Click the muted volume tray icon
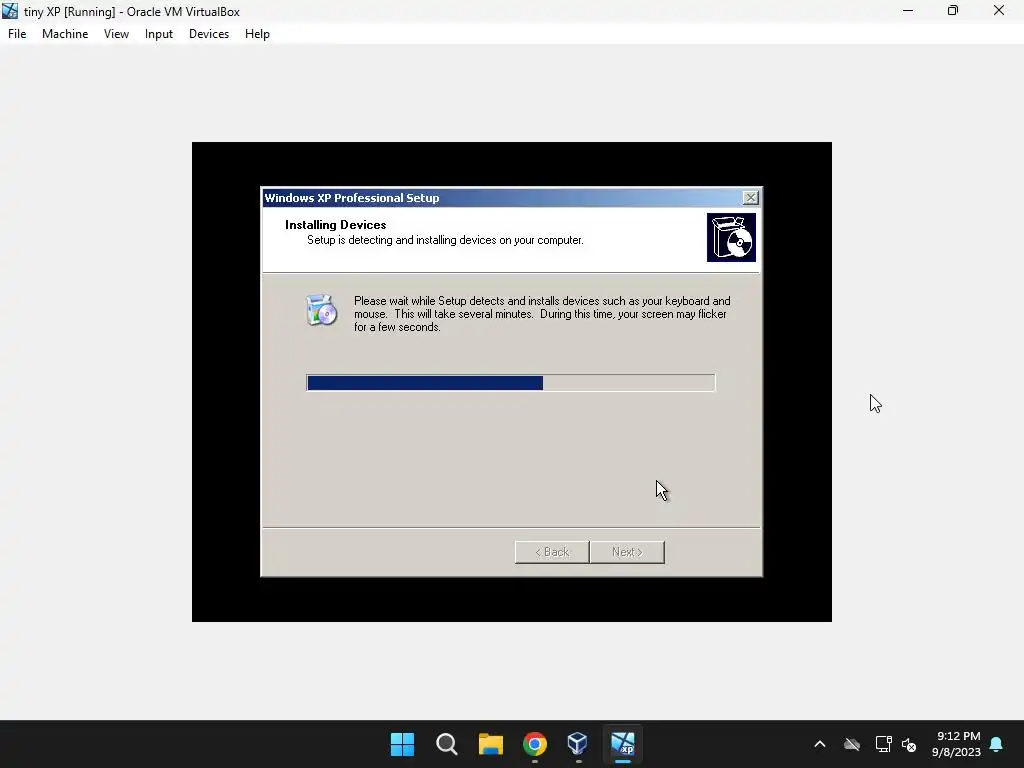This screenshot has width=1024, height=768. 908,744
